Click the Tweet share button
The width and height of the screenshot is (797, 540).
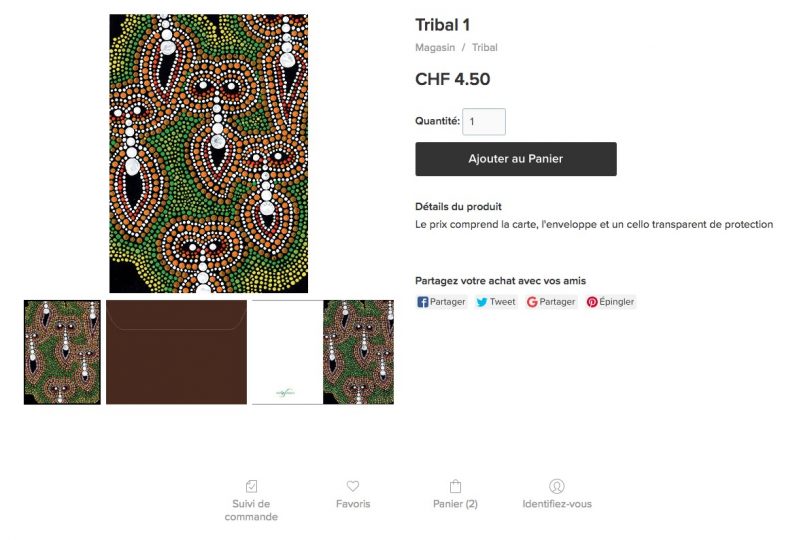pos(496,302)
